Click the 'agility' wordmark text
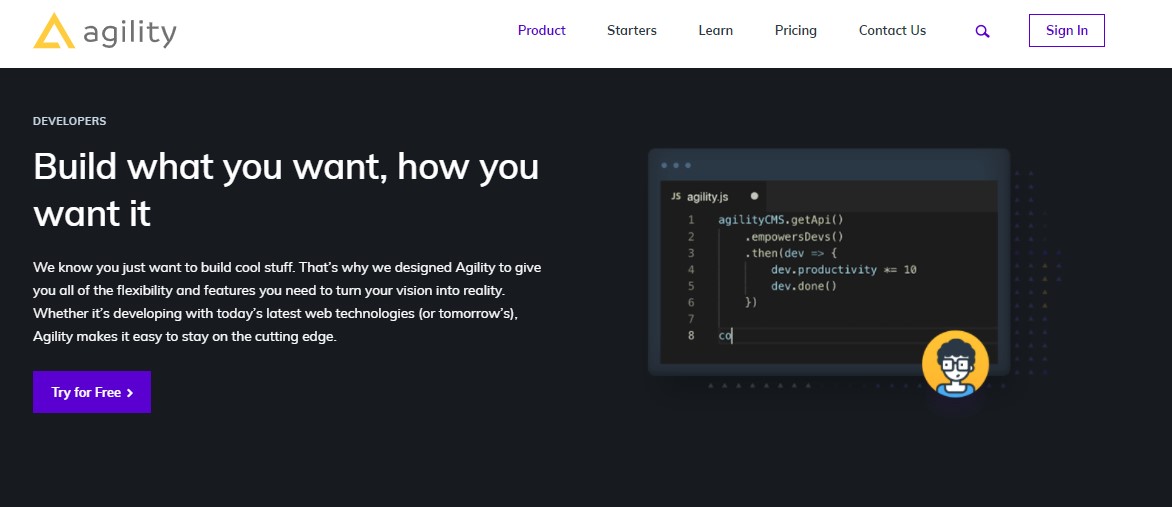Image resolution: width=1172 pixels, height=507 pixels. point(129,34)
